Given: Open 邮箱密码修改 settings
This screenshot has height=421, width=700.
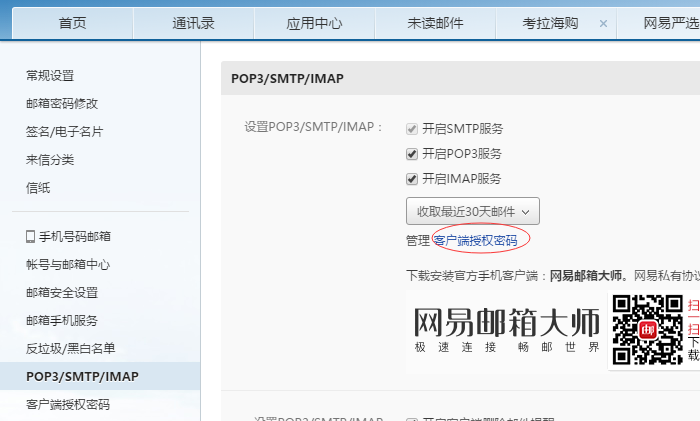Looking at the screenshot, I should pos(62,104).
